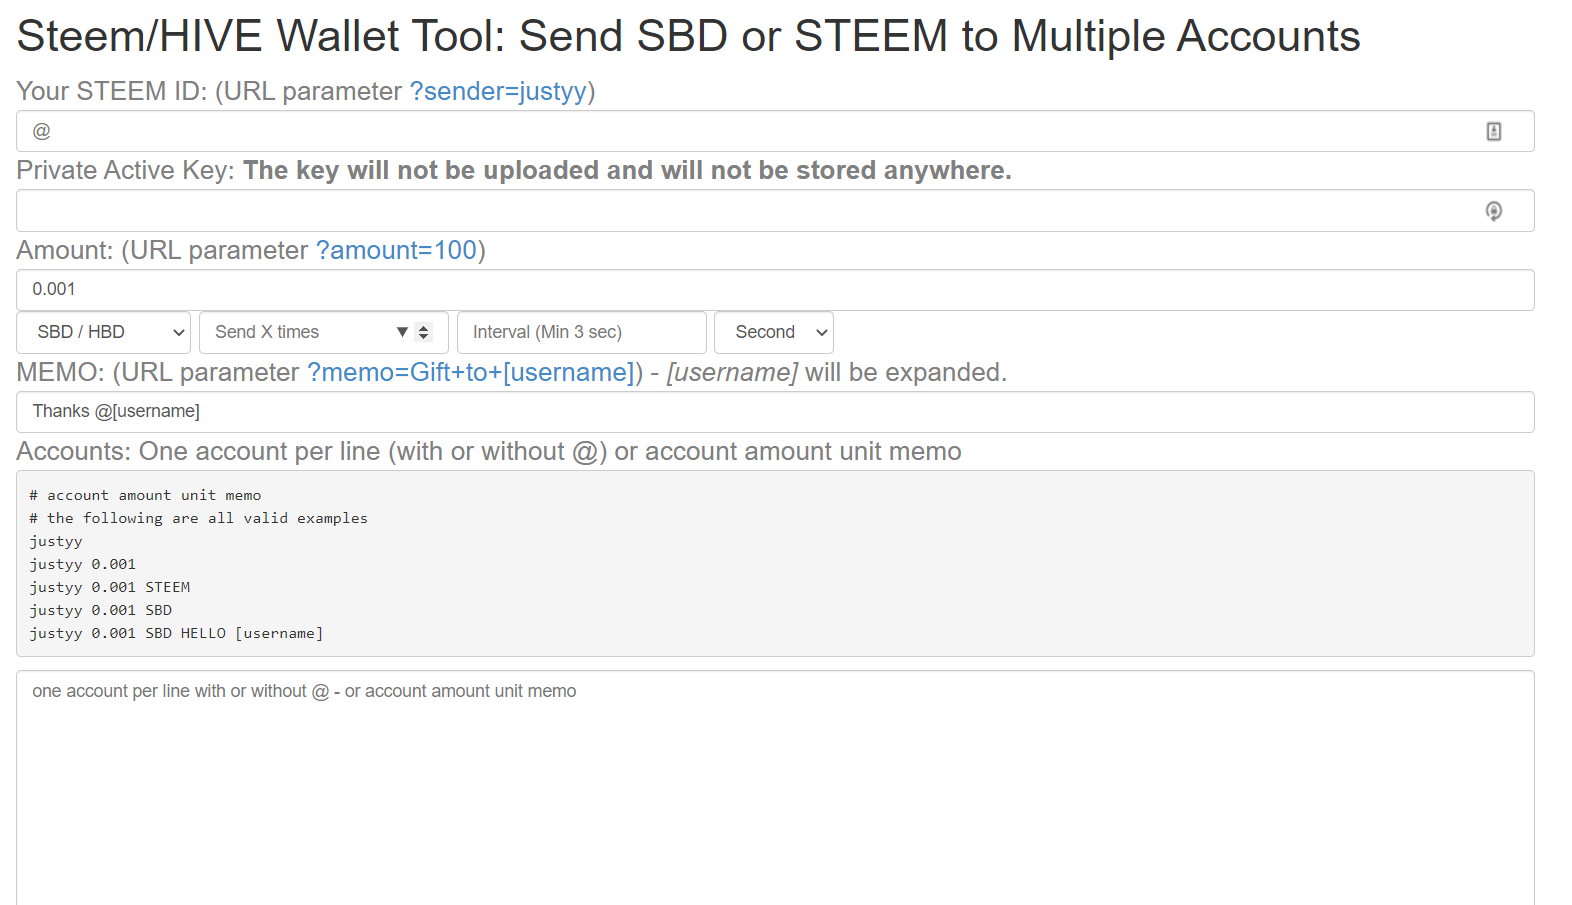Click the ?sender=justyy link

pyautogui.click(x=498, y=91)
